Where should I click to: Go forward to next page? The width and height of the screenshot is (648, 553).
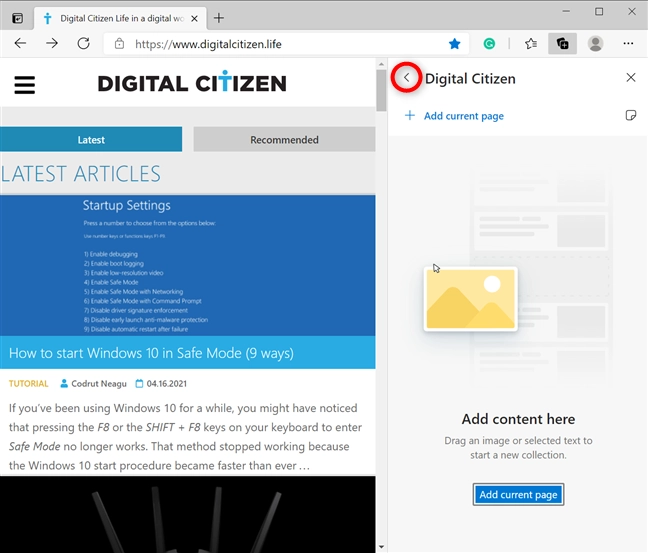pyautogui.click(x=52, y=43)
